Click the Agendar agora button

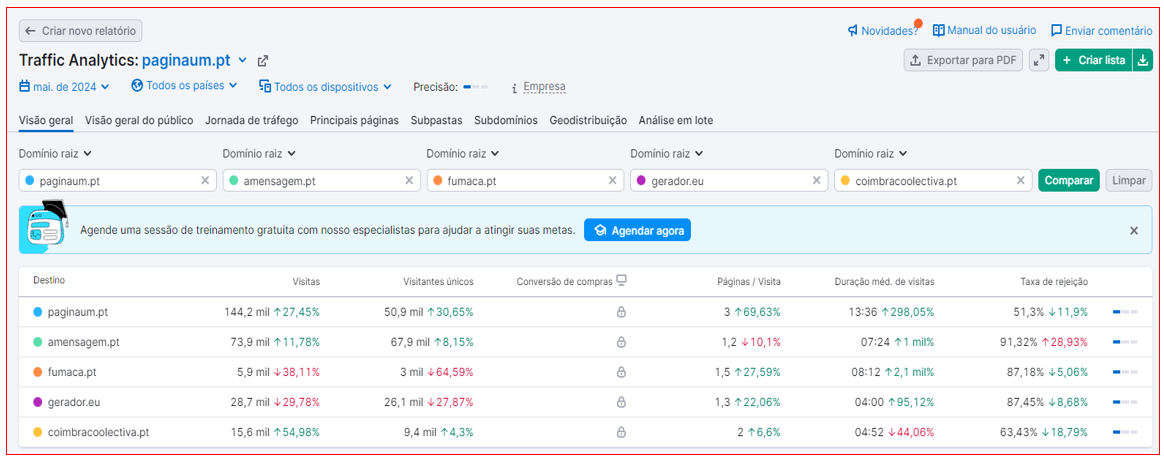tap(637, 230)
